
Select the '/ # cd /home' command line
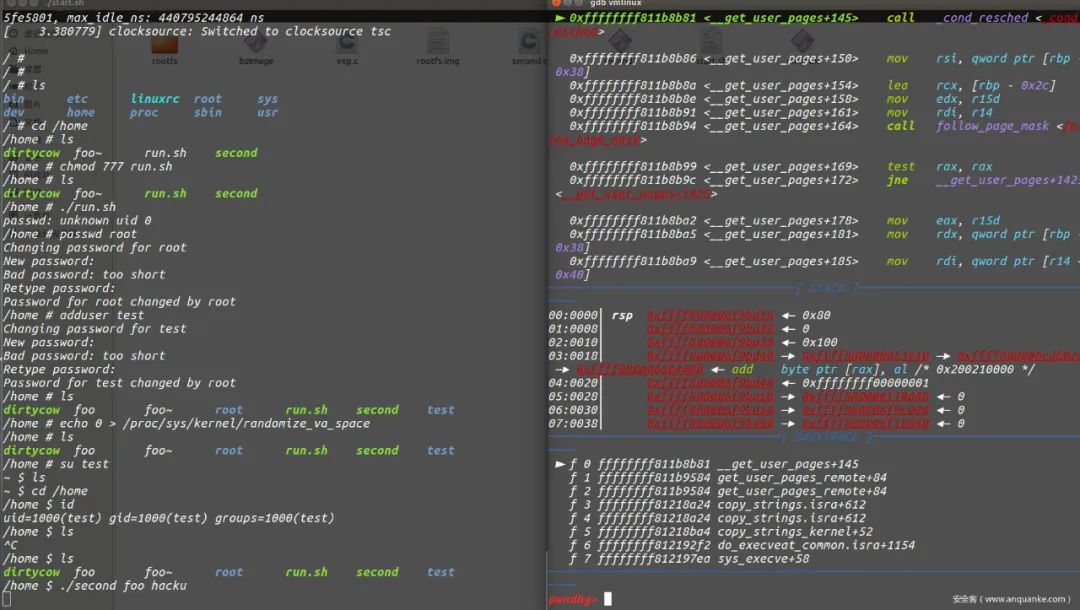[x=45, y=126]
